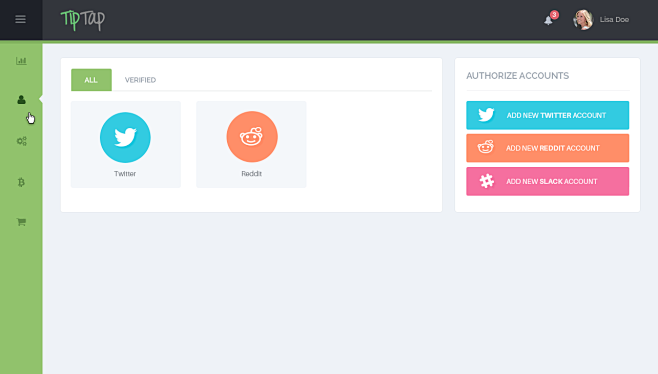
Task: Click the round Twitter bird icon in the card
Action: (x=125, y=137)
